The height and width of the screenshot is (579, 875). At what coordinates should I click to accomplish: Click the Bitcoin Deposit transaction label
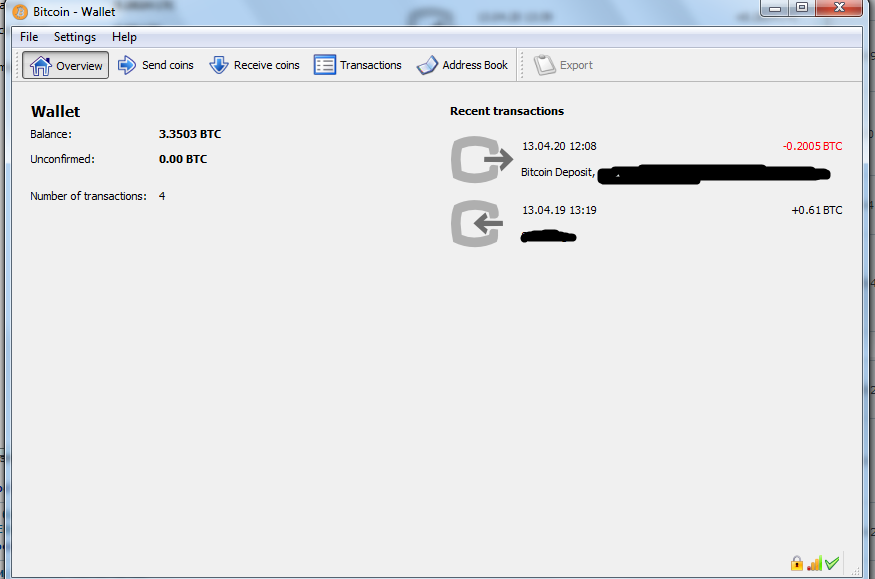tap(558, 173)
